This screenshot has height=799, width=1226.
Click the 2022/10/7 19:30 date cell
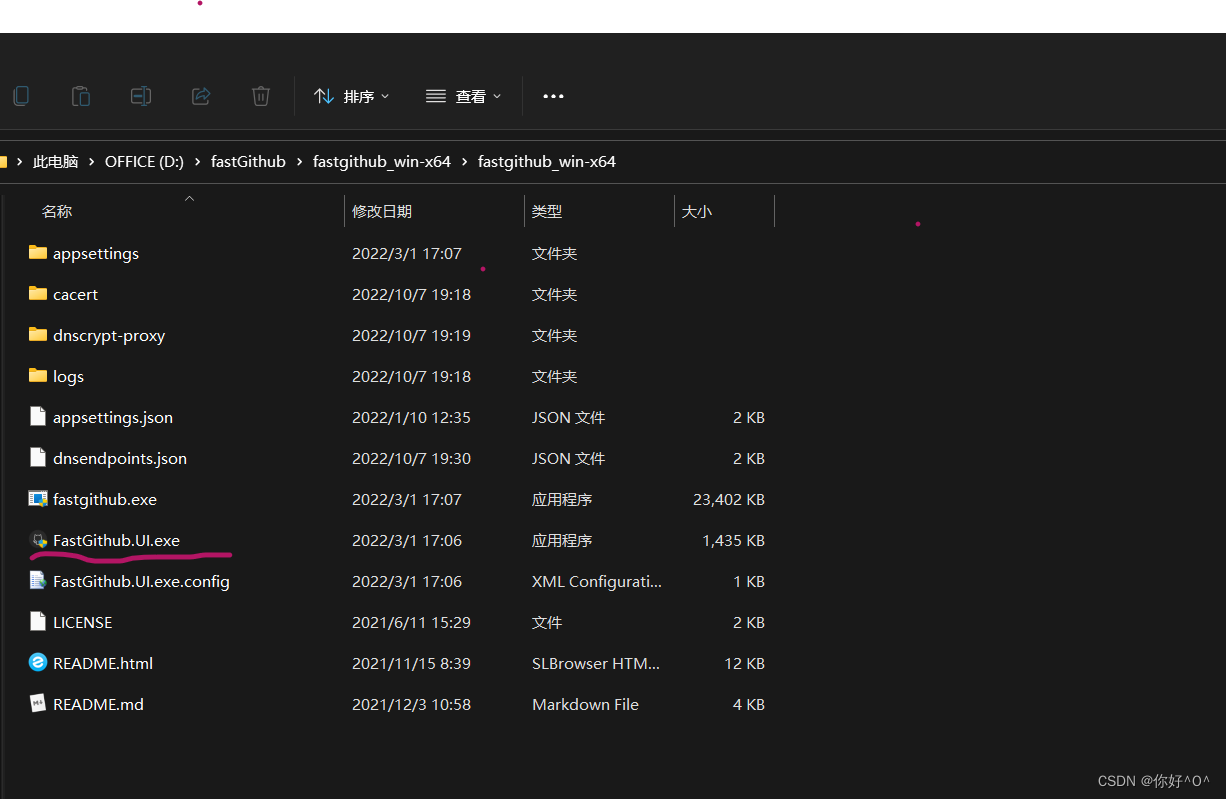coord(411,458)
